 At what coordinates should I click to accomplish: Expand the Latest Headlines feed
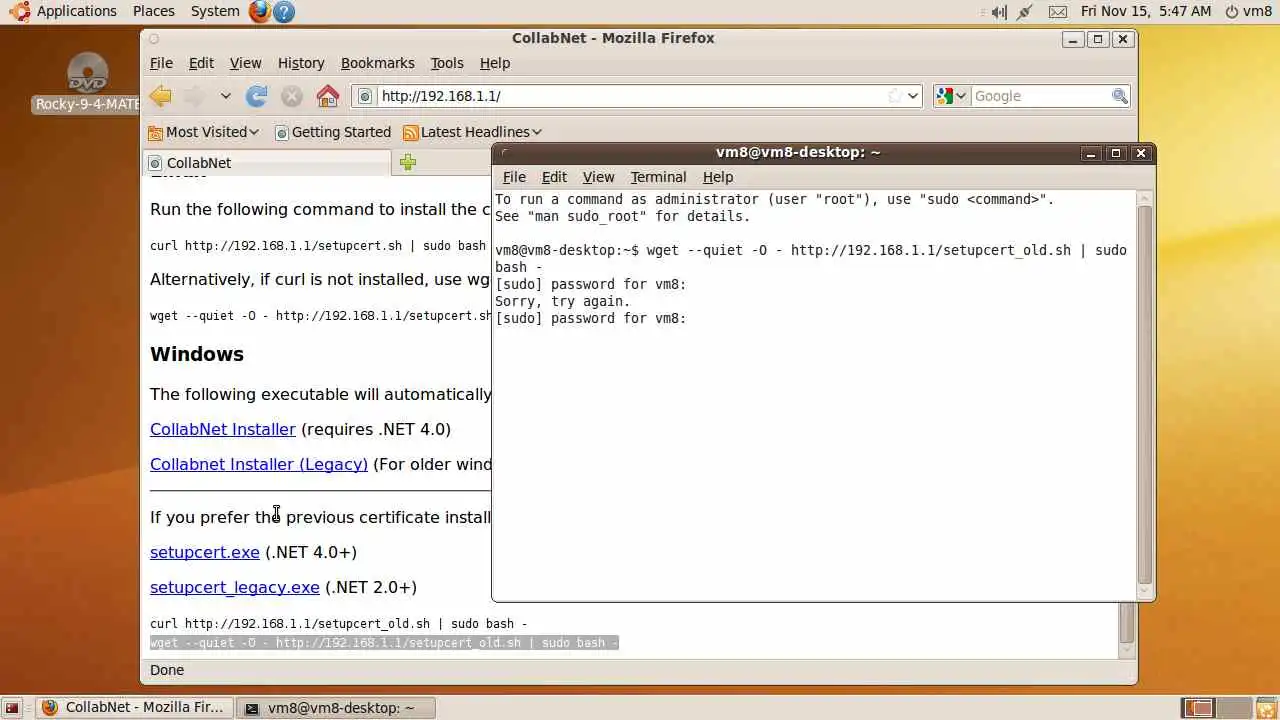click(x=472, y=132)
